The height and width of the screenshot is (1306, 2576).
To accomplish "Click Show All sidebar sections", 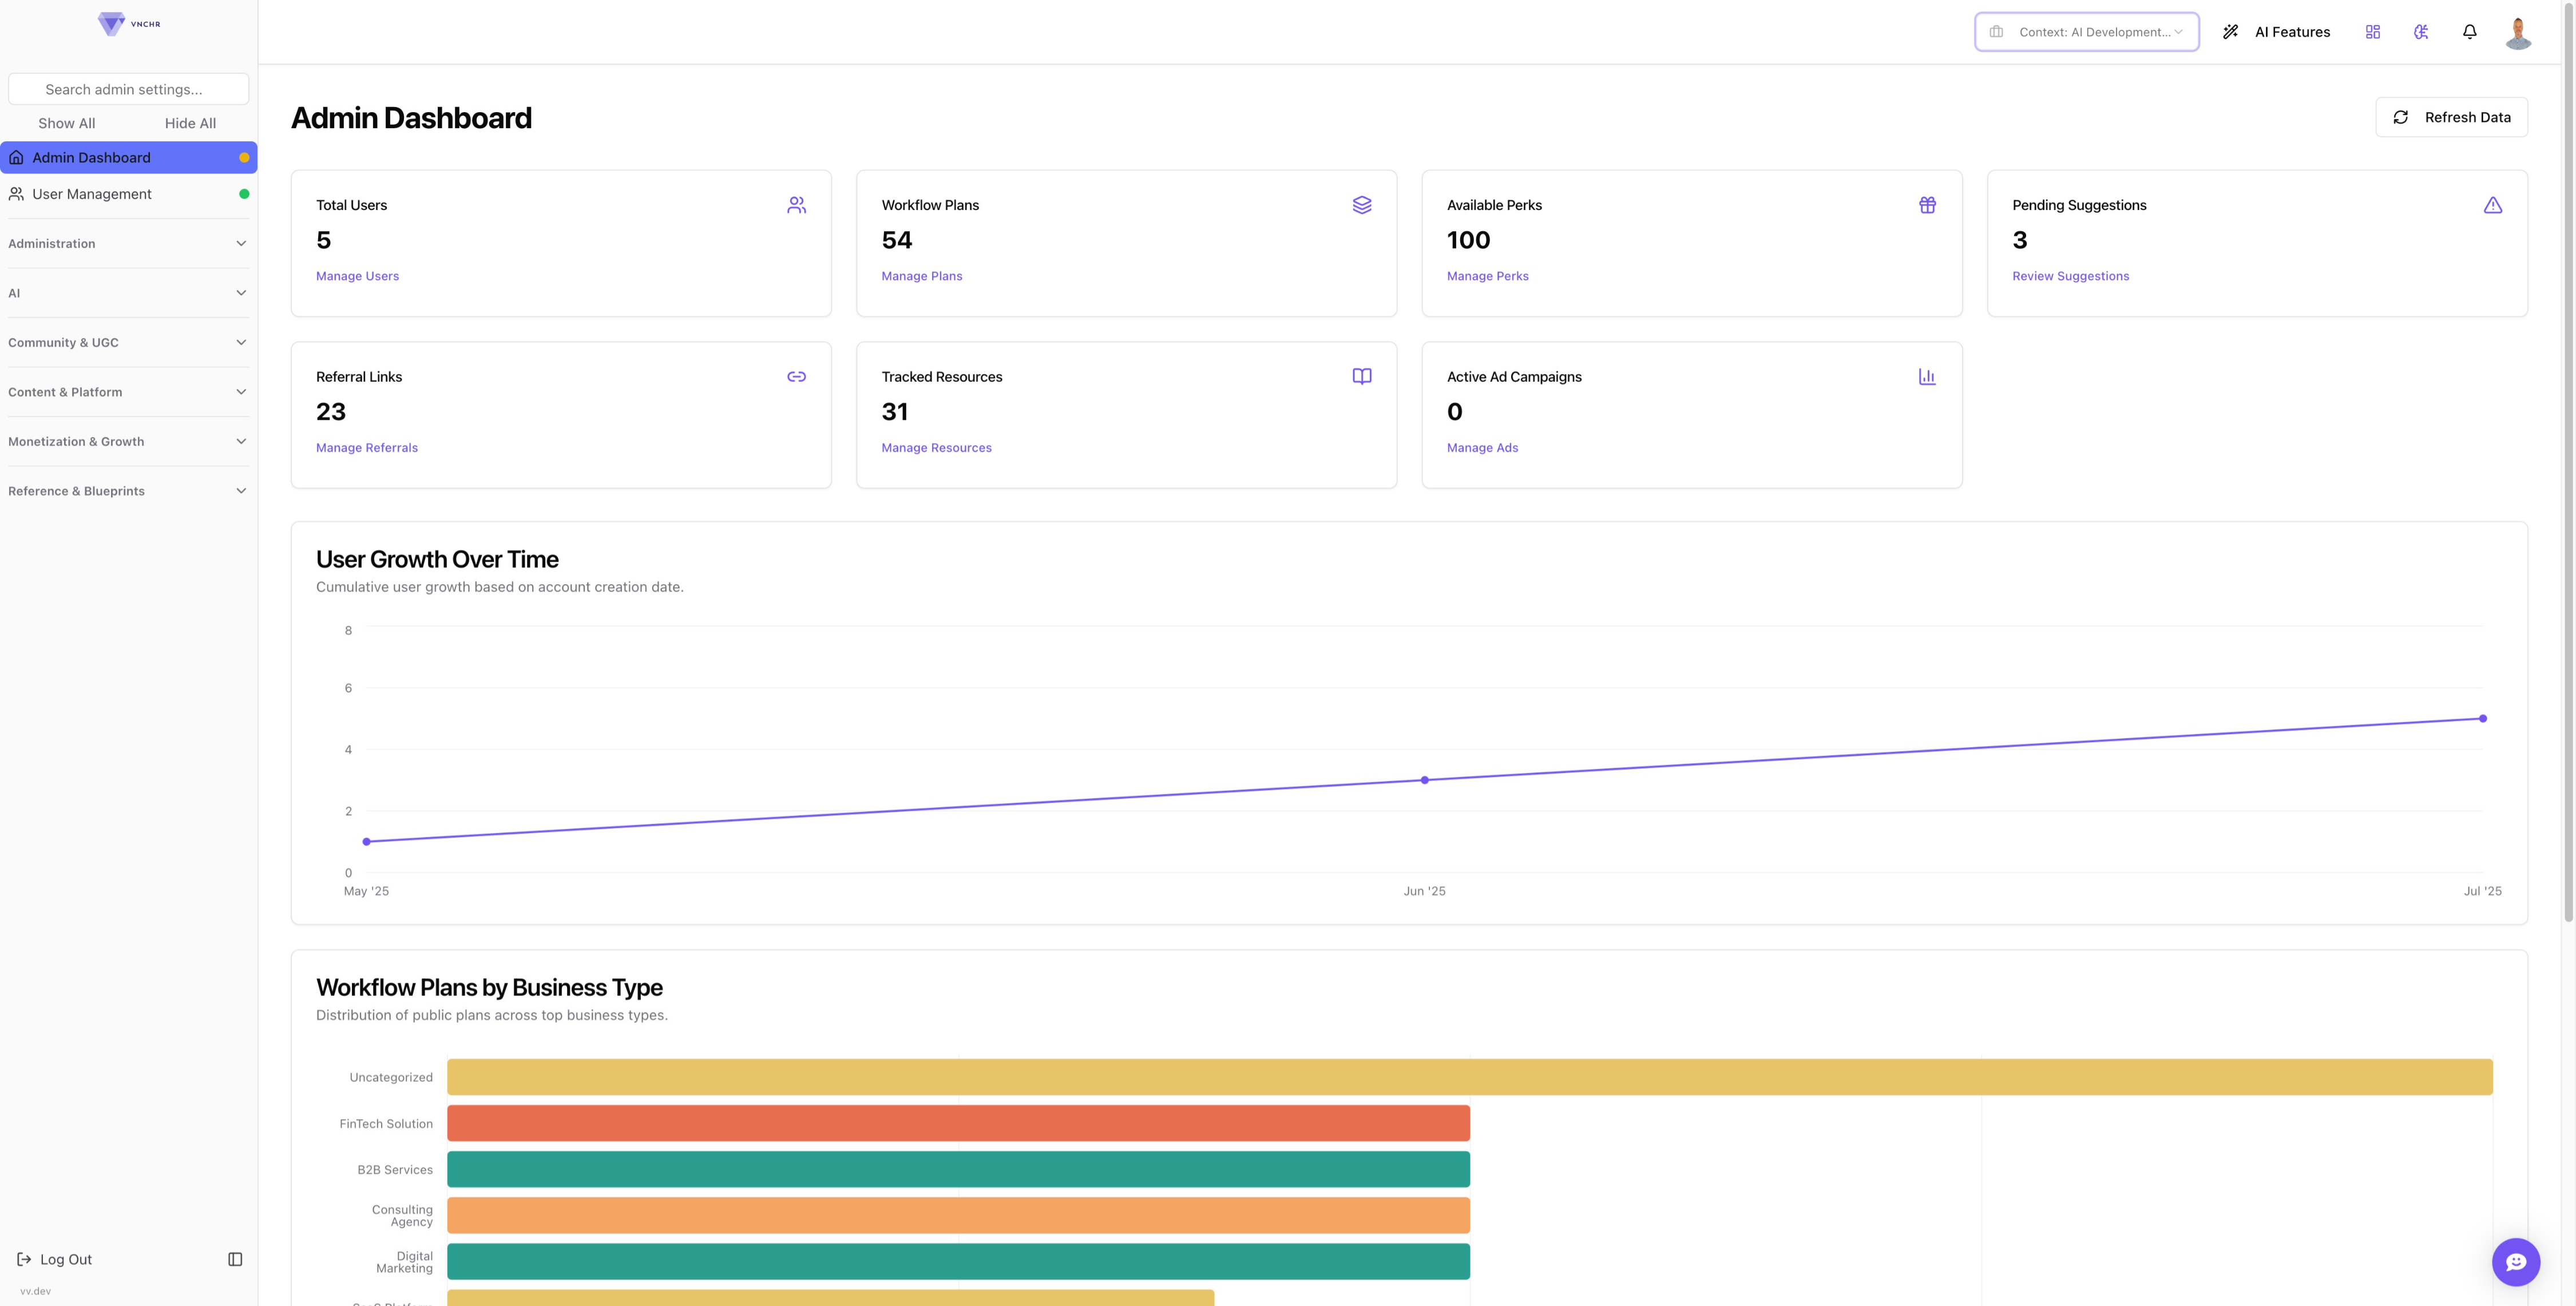I will click(x=67, y=123).
